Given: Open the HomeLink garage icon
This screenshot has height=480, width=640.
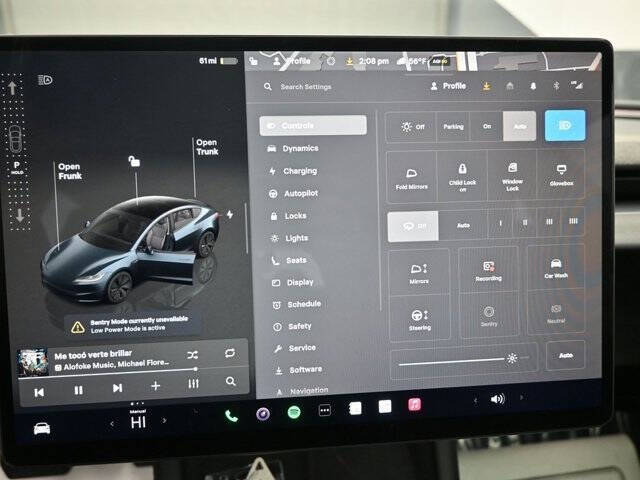Looking at the screenshot, I should click(510, 86).
